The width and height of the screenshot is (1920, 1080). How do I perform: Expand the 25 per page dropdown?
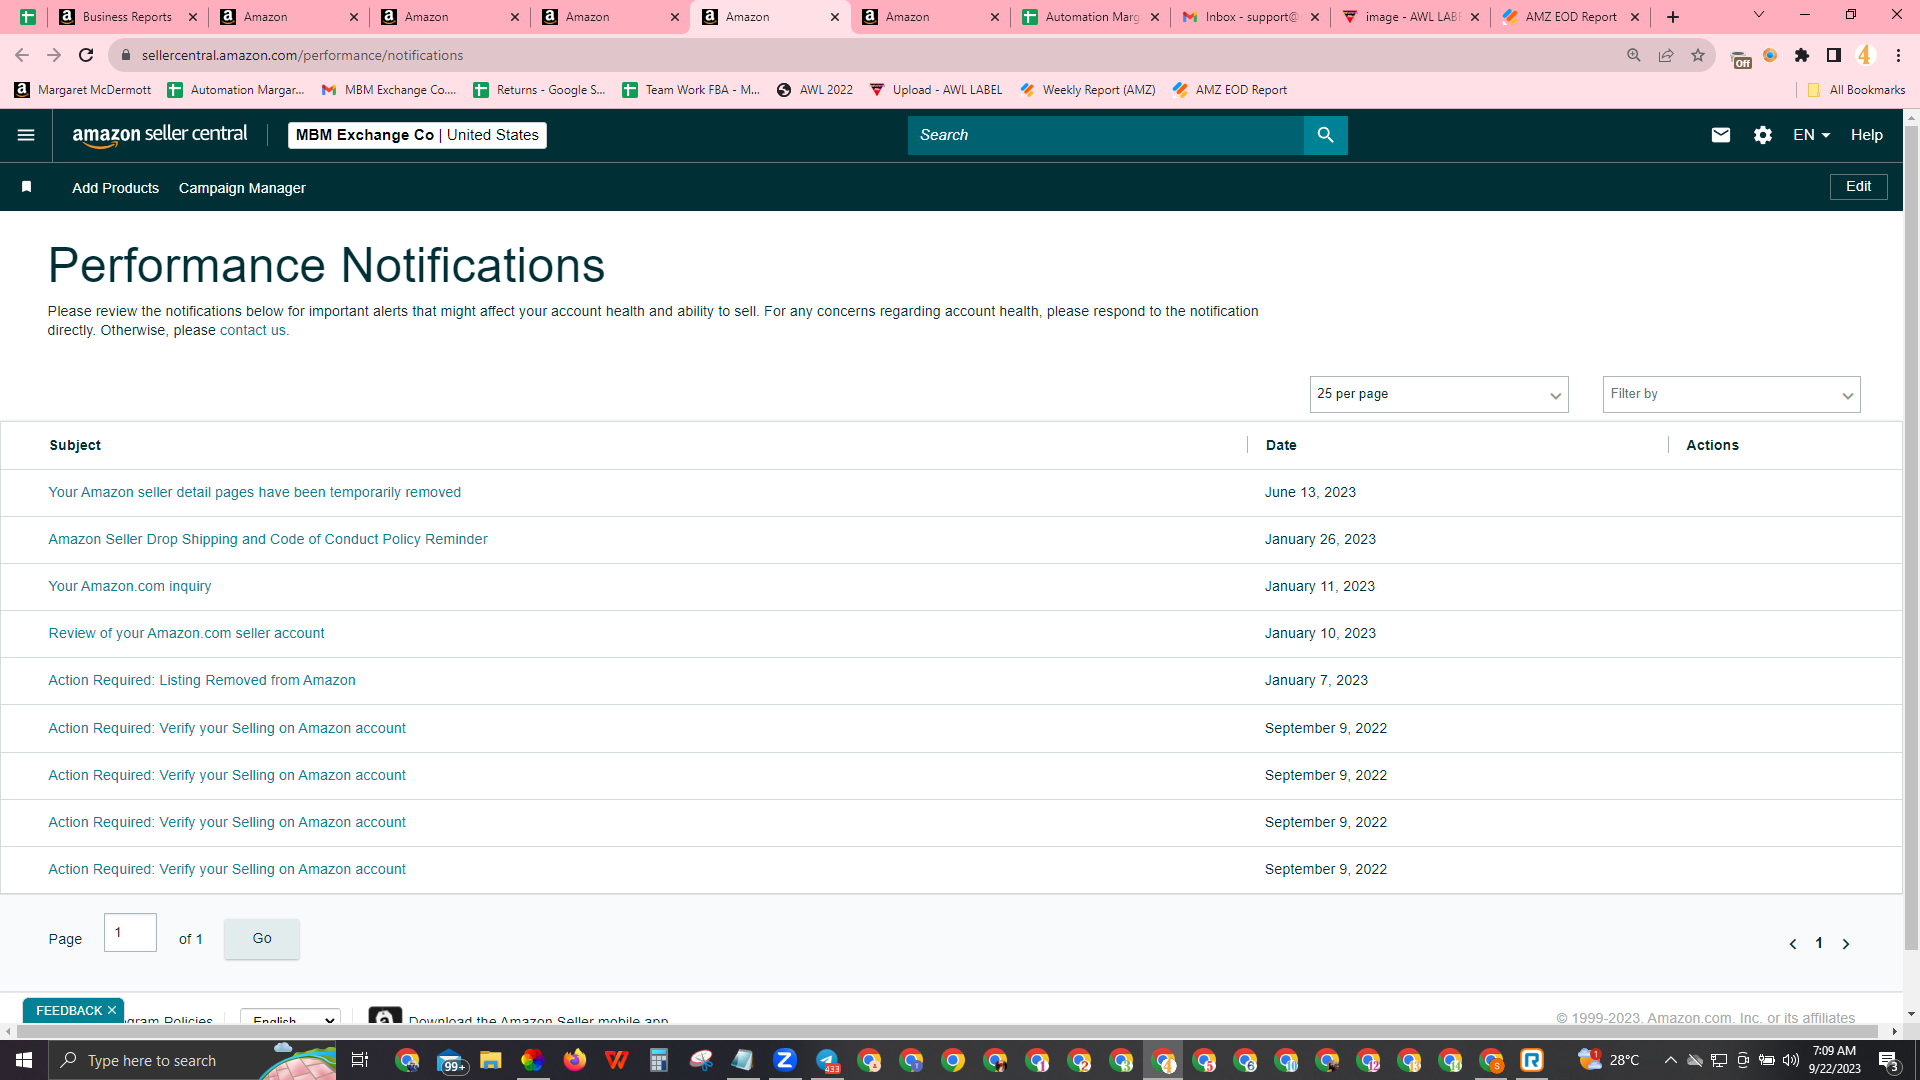tap(1439, 394)
